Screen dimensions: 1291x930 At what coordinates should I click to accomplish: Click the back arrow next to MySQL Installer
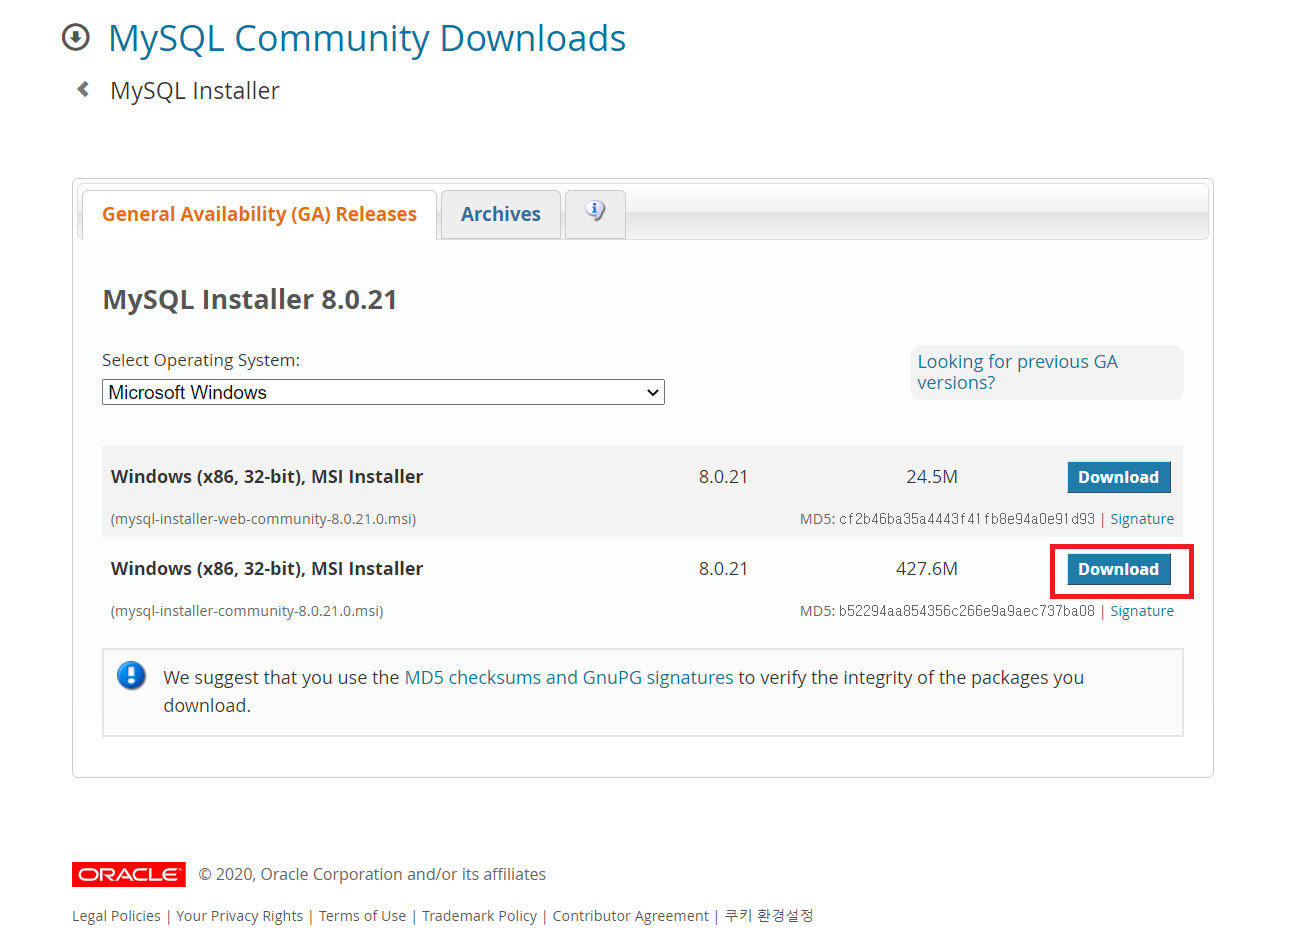[83, 89]
